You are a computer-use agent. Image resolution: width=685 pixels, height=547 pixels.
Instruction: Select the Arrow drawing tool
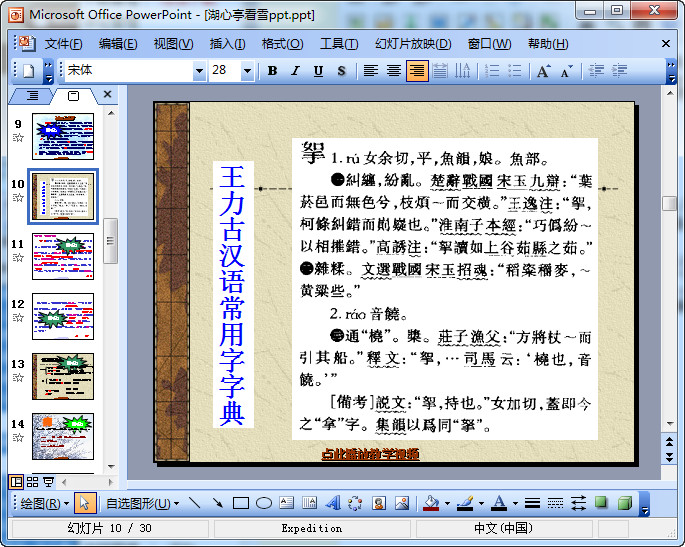click(218, 503)
